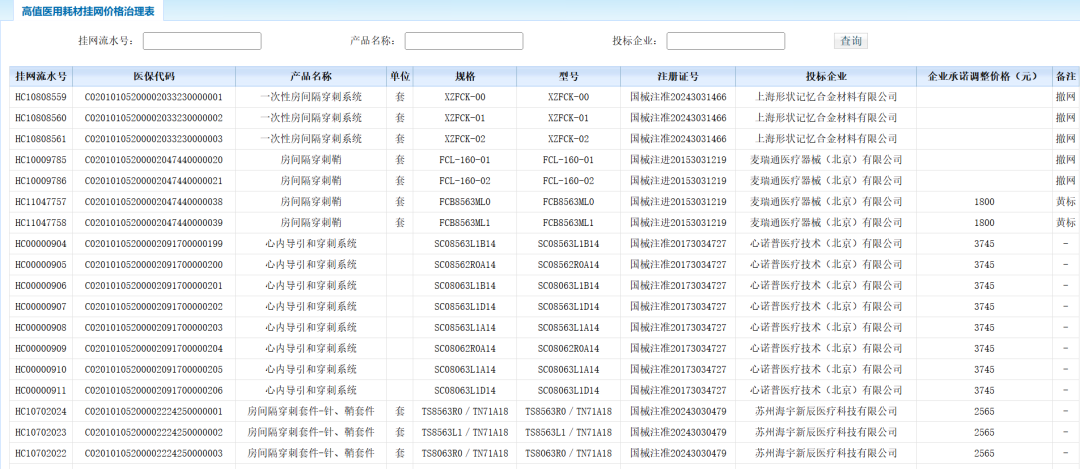
Task: Click 心诺普医疗技术（北京）有限公司 in row HC00000906
Action: [x=826, y=286]
